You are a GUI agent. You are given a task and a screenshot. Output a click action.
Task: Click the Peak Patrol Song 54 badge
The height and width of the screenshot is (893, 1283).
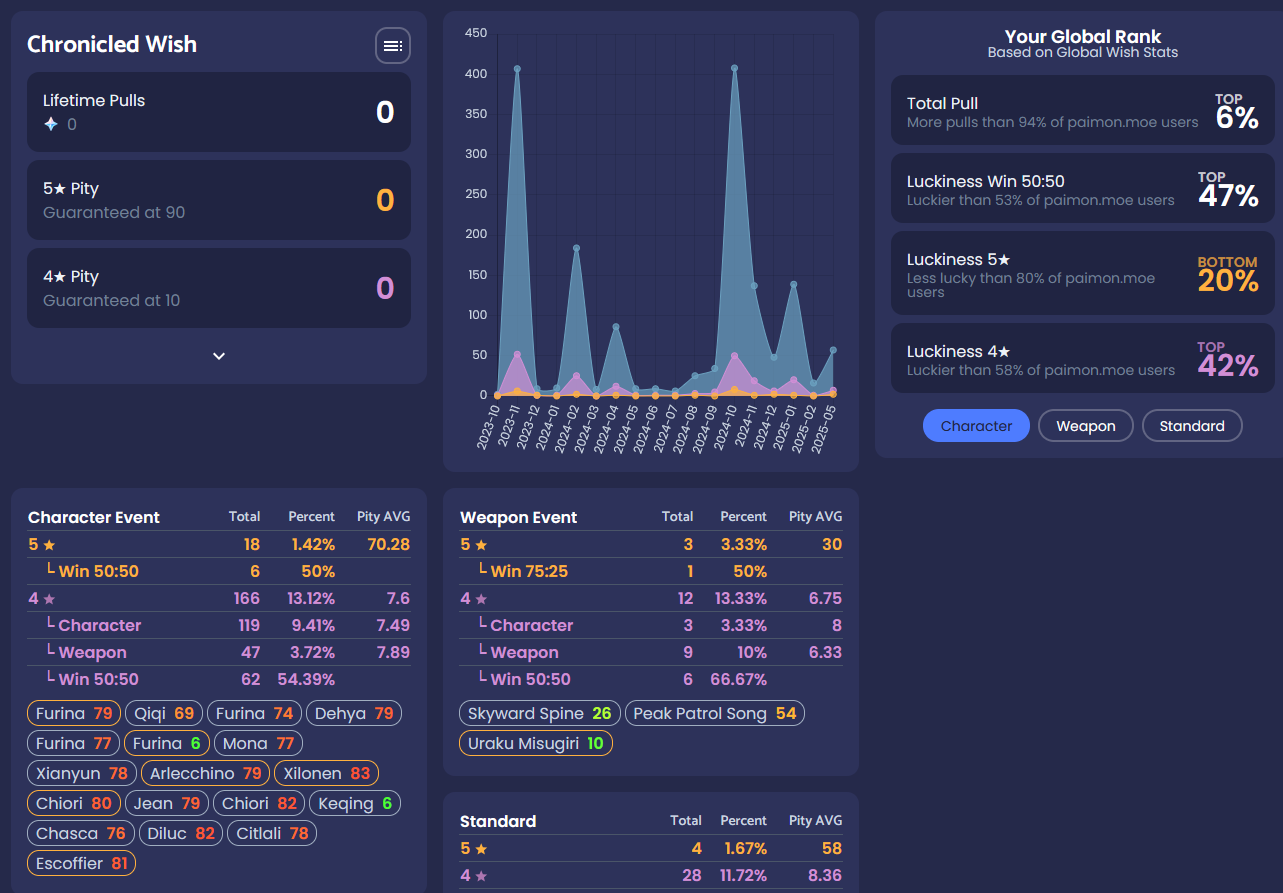click(715, 714)
